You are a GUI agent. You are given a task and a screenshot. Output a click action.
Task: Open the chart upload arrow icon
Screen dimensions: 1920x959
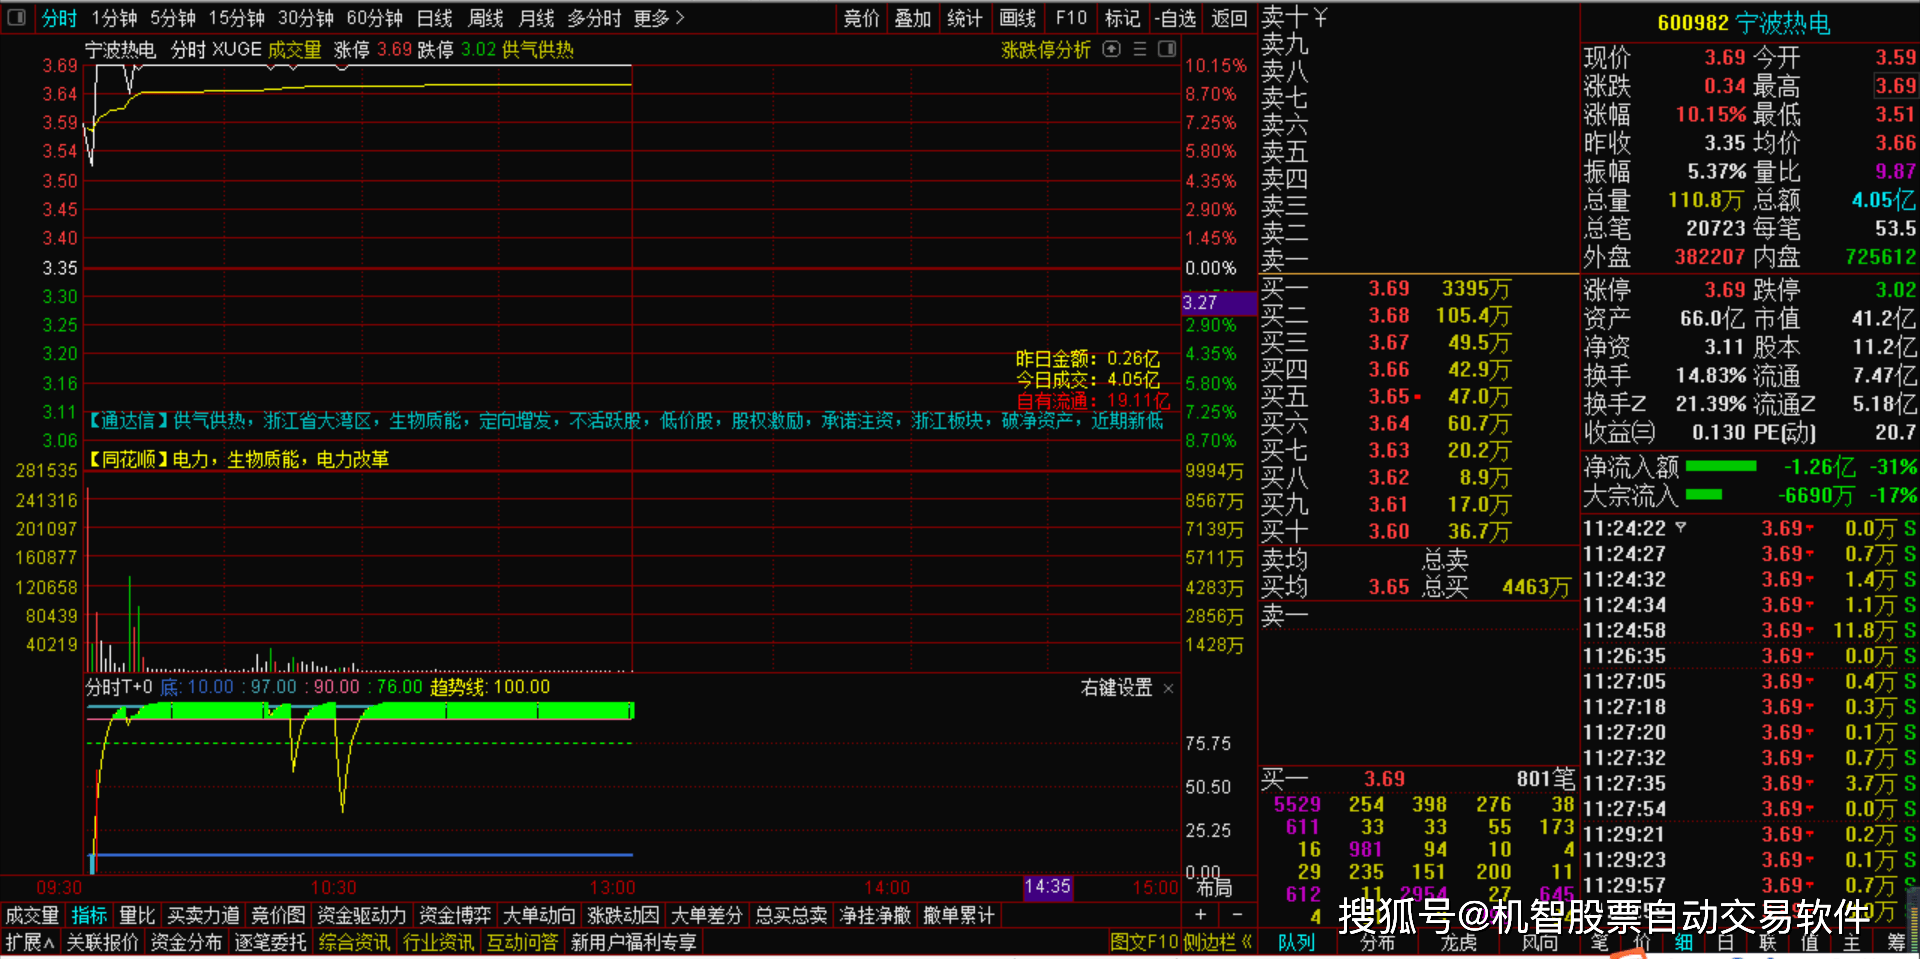1111,49
